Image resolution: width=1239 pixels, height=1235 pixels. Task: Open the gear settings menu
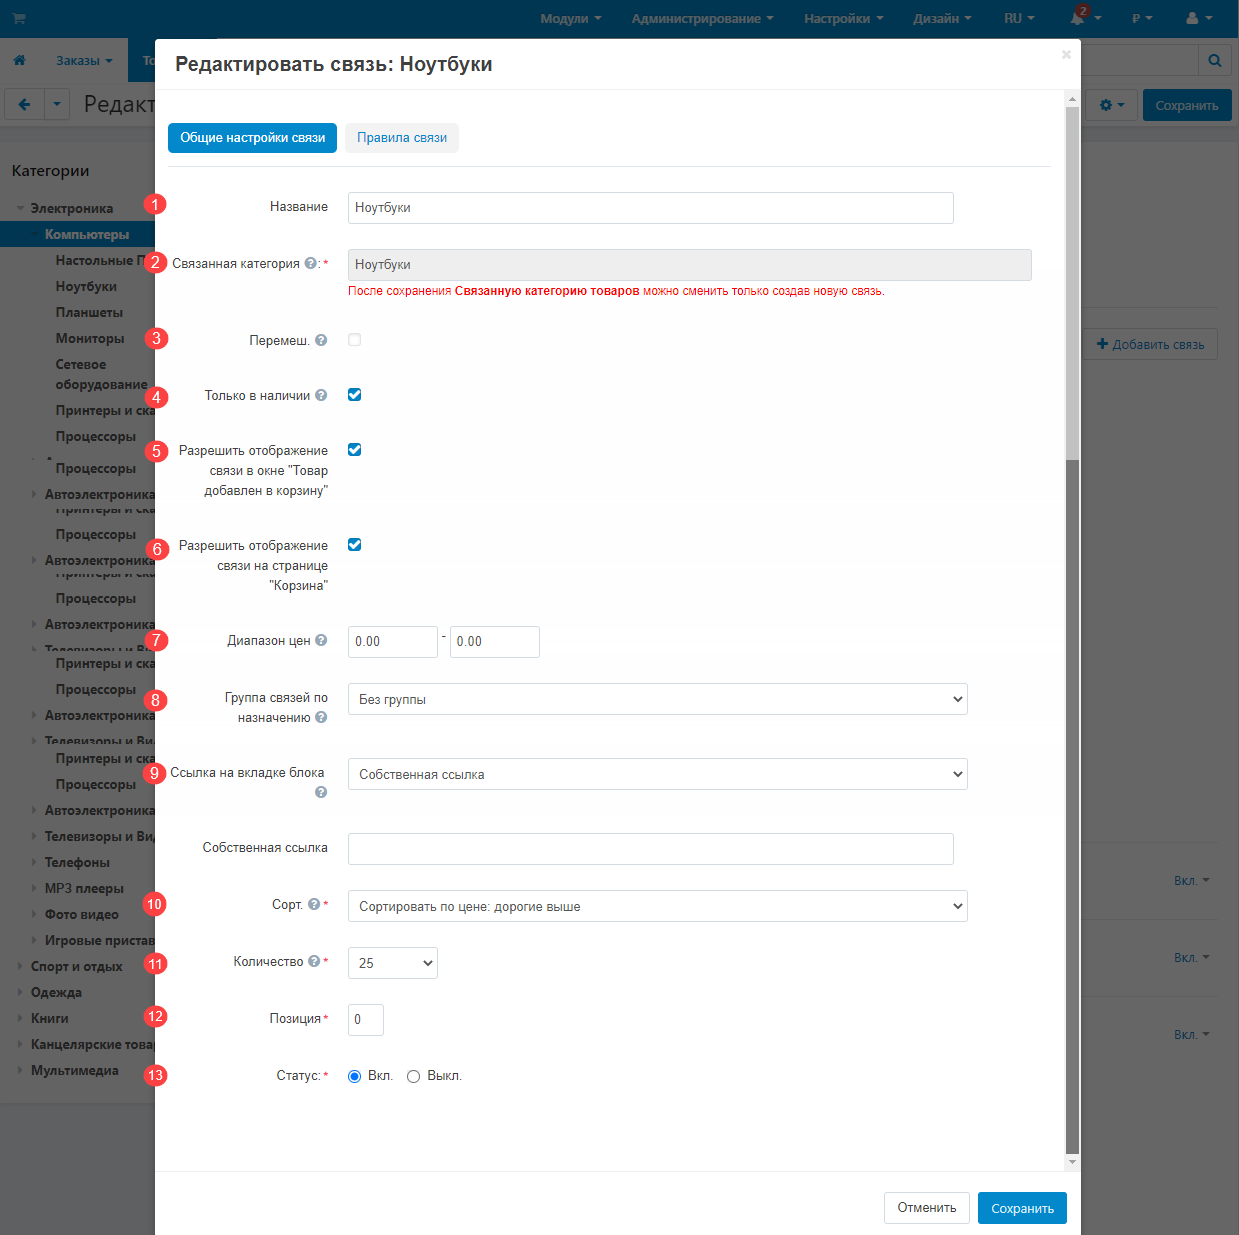[x=1112, y=105]
